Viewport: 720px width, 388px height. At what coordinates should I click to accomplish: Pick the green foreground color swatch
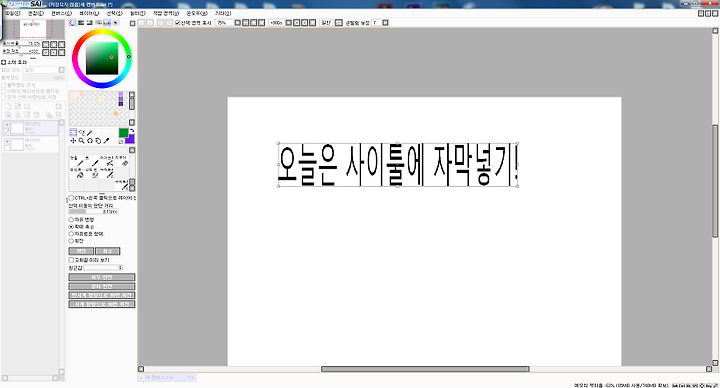[123, 133]
